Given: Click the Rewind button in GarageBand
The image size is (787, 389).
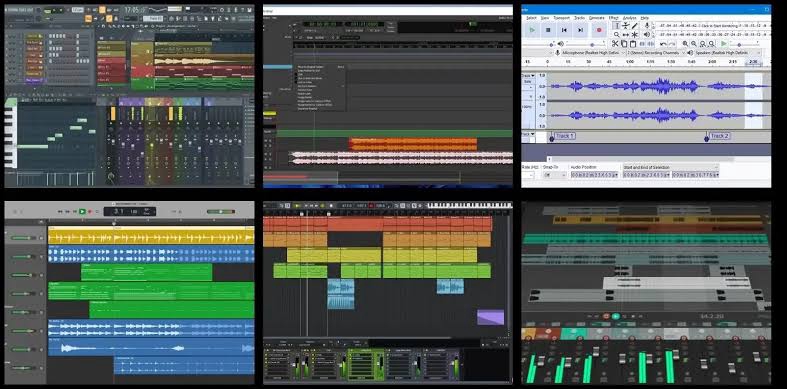Looking at the screenshot, I should (x=61, y=212).
